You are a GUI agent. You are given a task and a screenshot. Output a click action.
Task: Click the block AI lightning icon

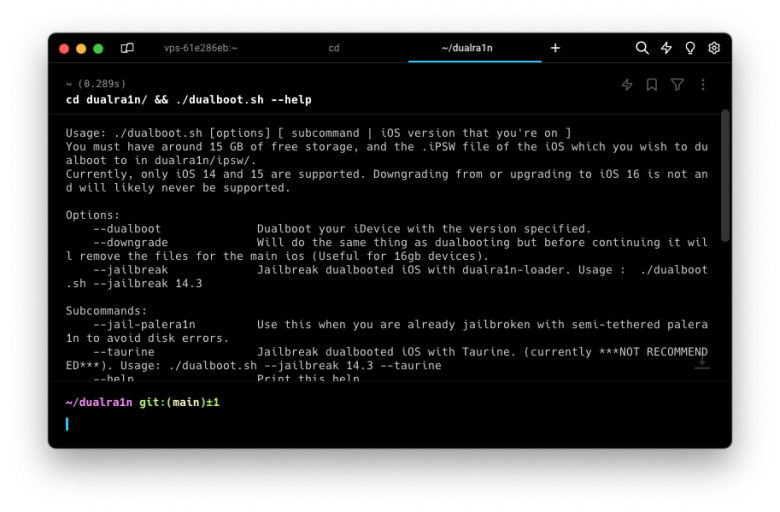point(627,85)
